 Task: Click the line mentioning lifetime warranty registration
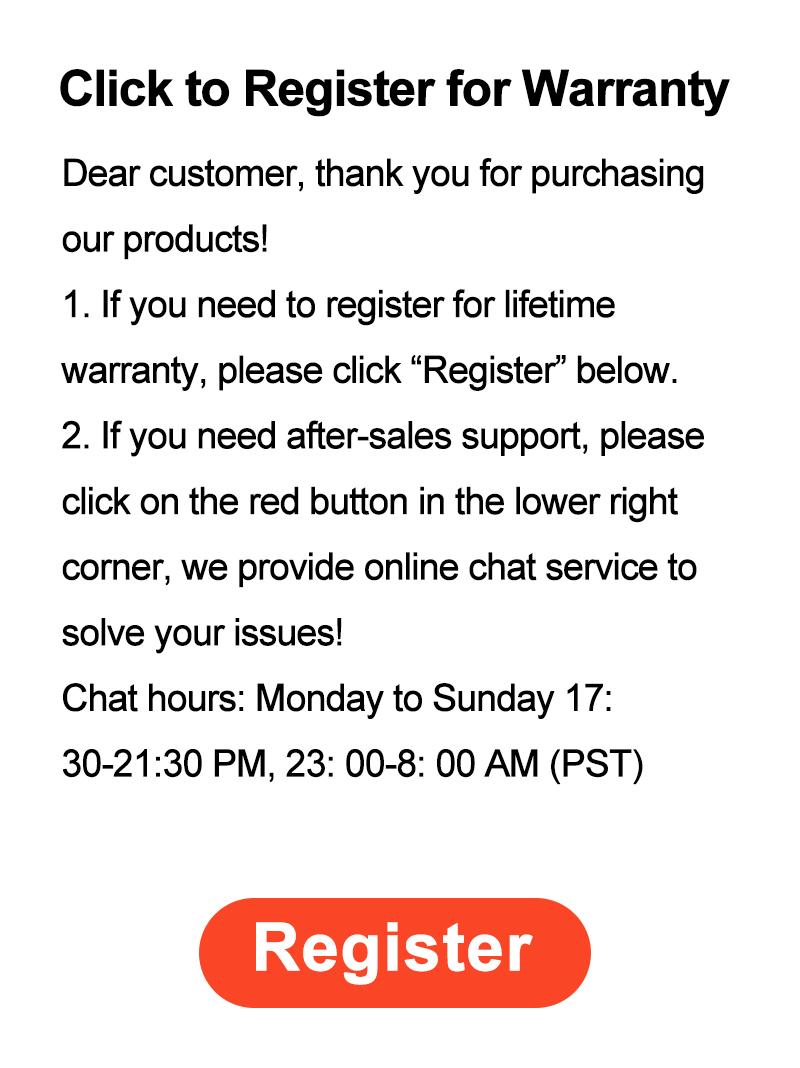[x=338, y=306]
